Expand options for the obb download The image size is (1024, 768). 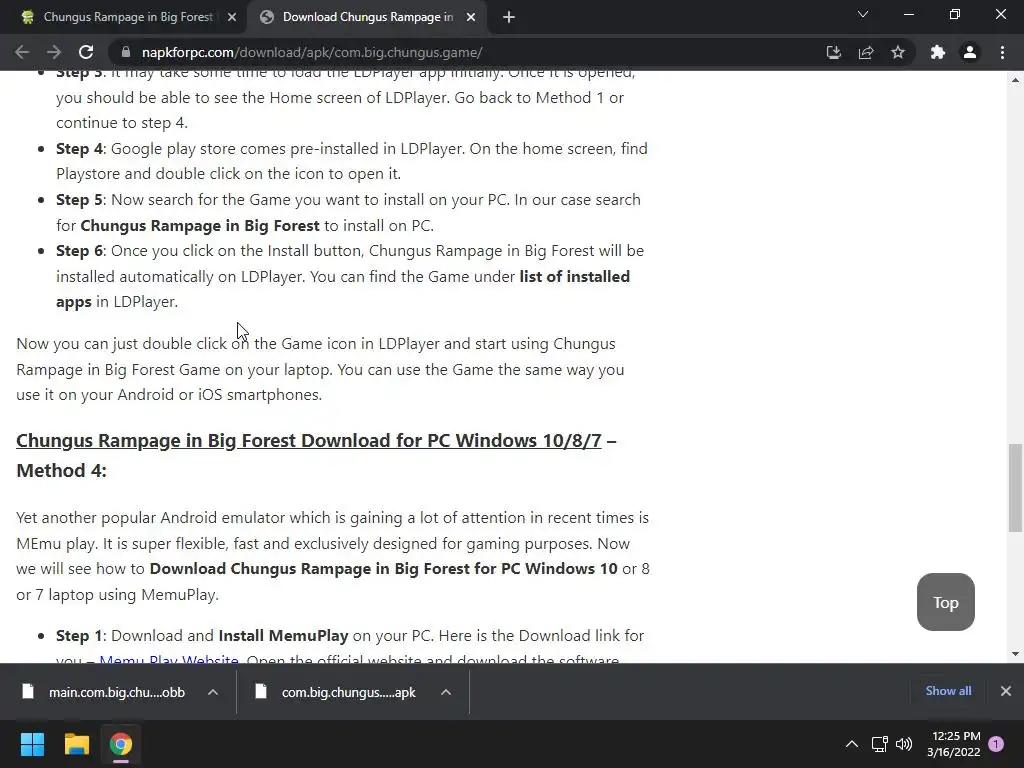click(213, 692)
